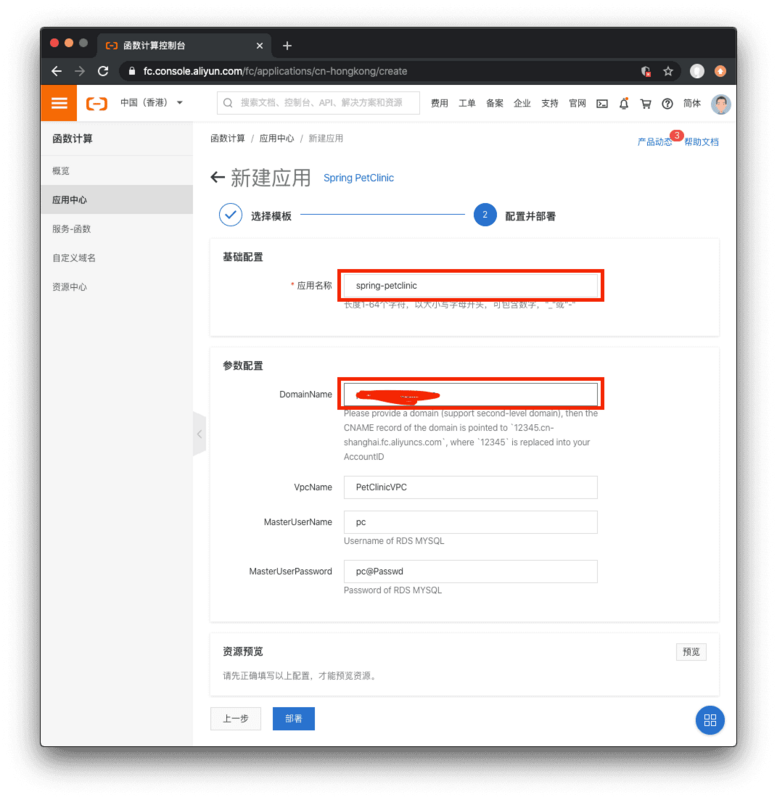Open the 工单 menu
This screenshot has width=777, height=800.
click(467, 104)
